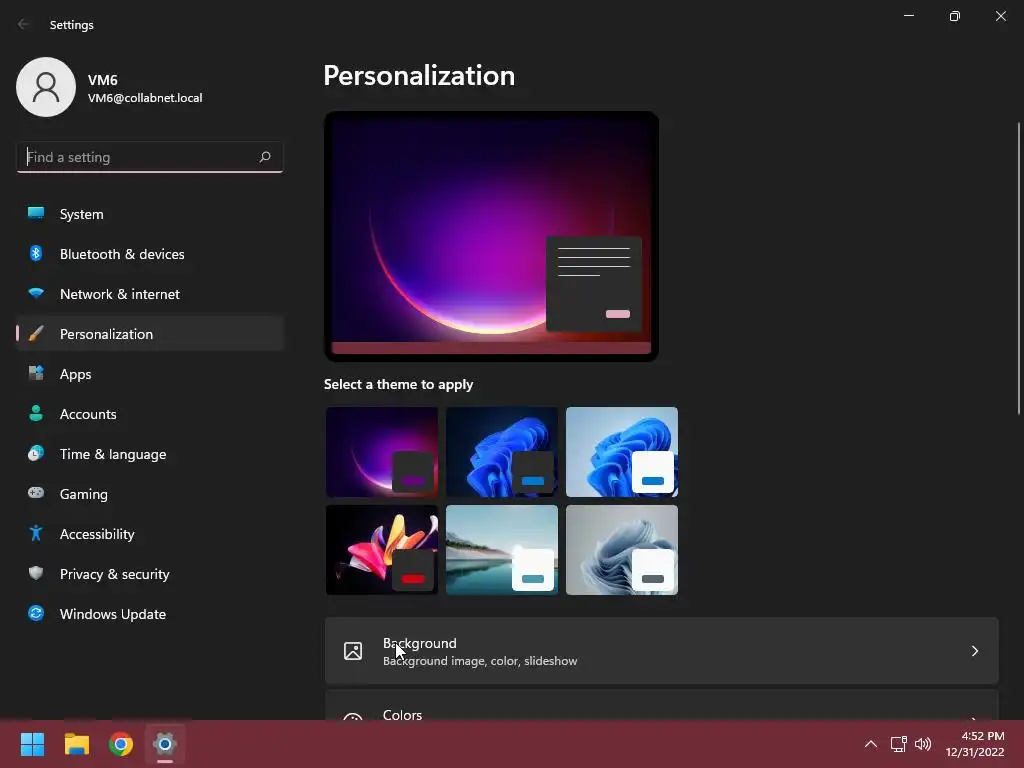Apply the light blue bloom theme
The width and height of the screenshot is (1024, 768).
(622, 452)
